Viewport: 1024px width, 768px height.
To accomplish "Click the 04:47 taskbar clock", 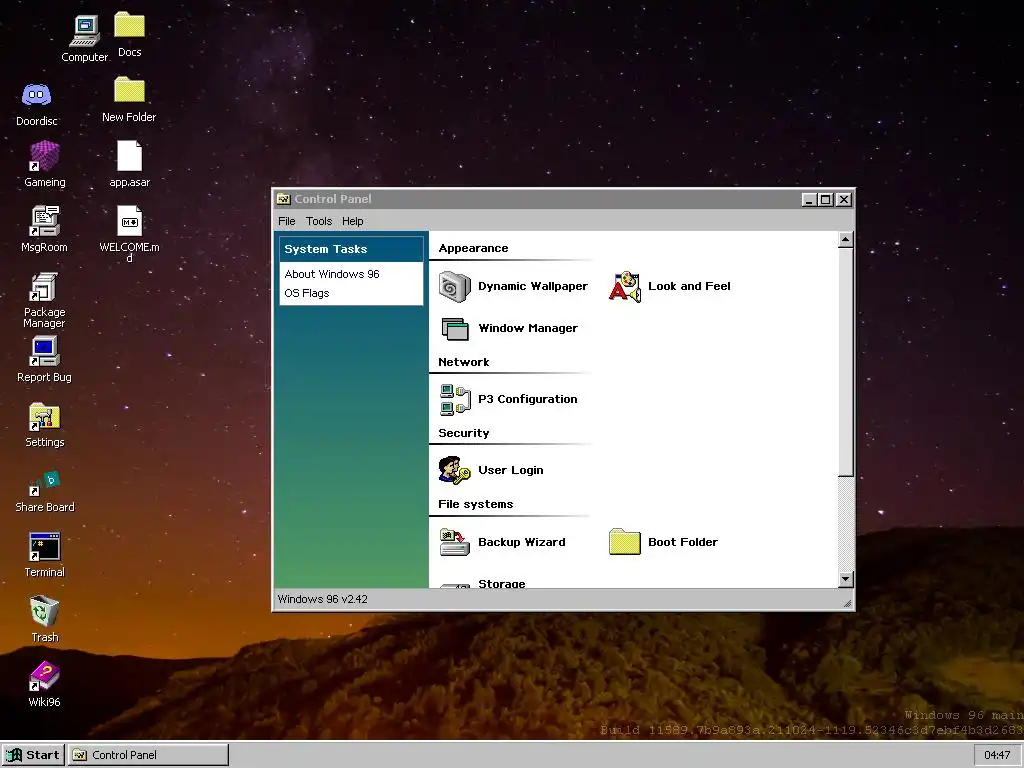I will click(997, 755).
